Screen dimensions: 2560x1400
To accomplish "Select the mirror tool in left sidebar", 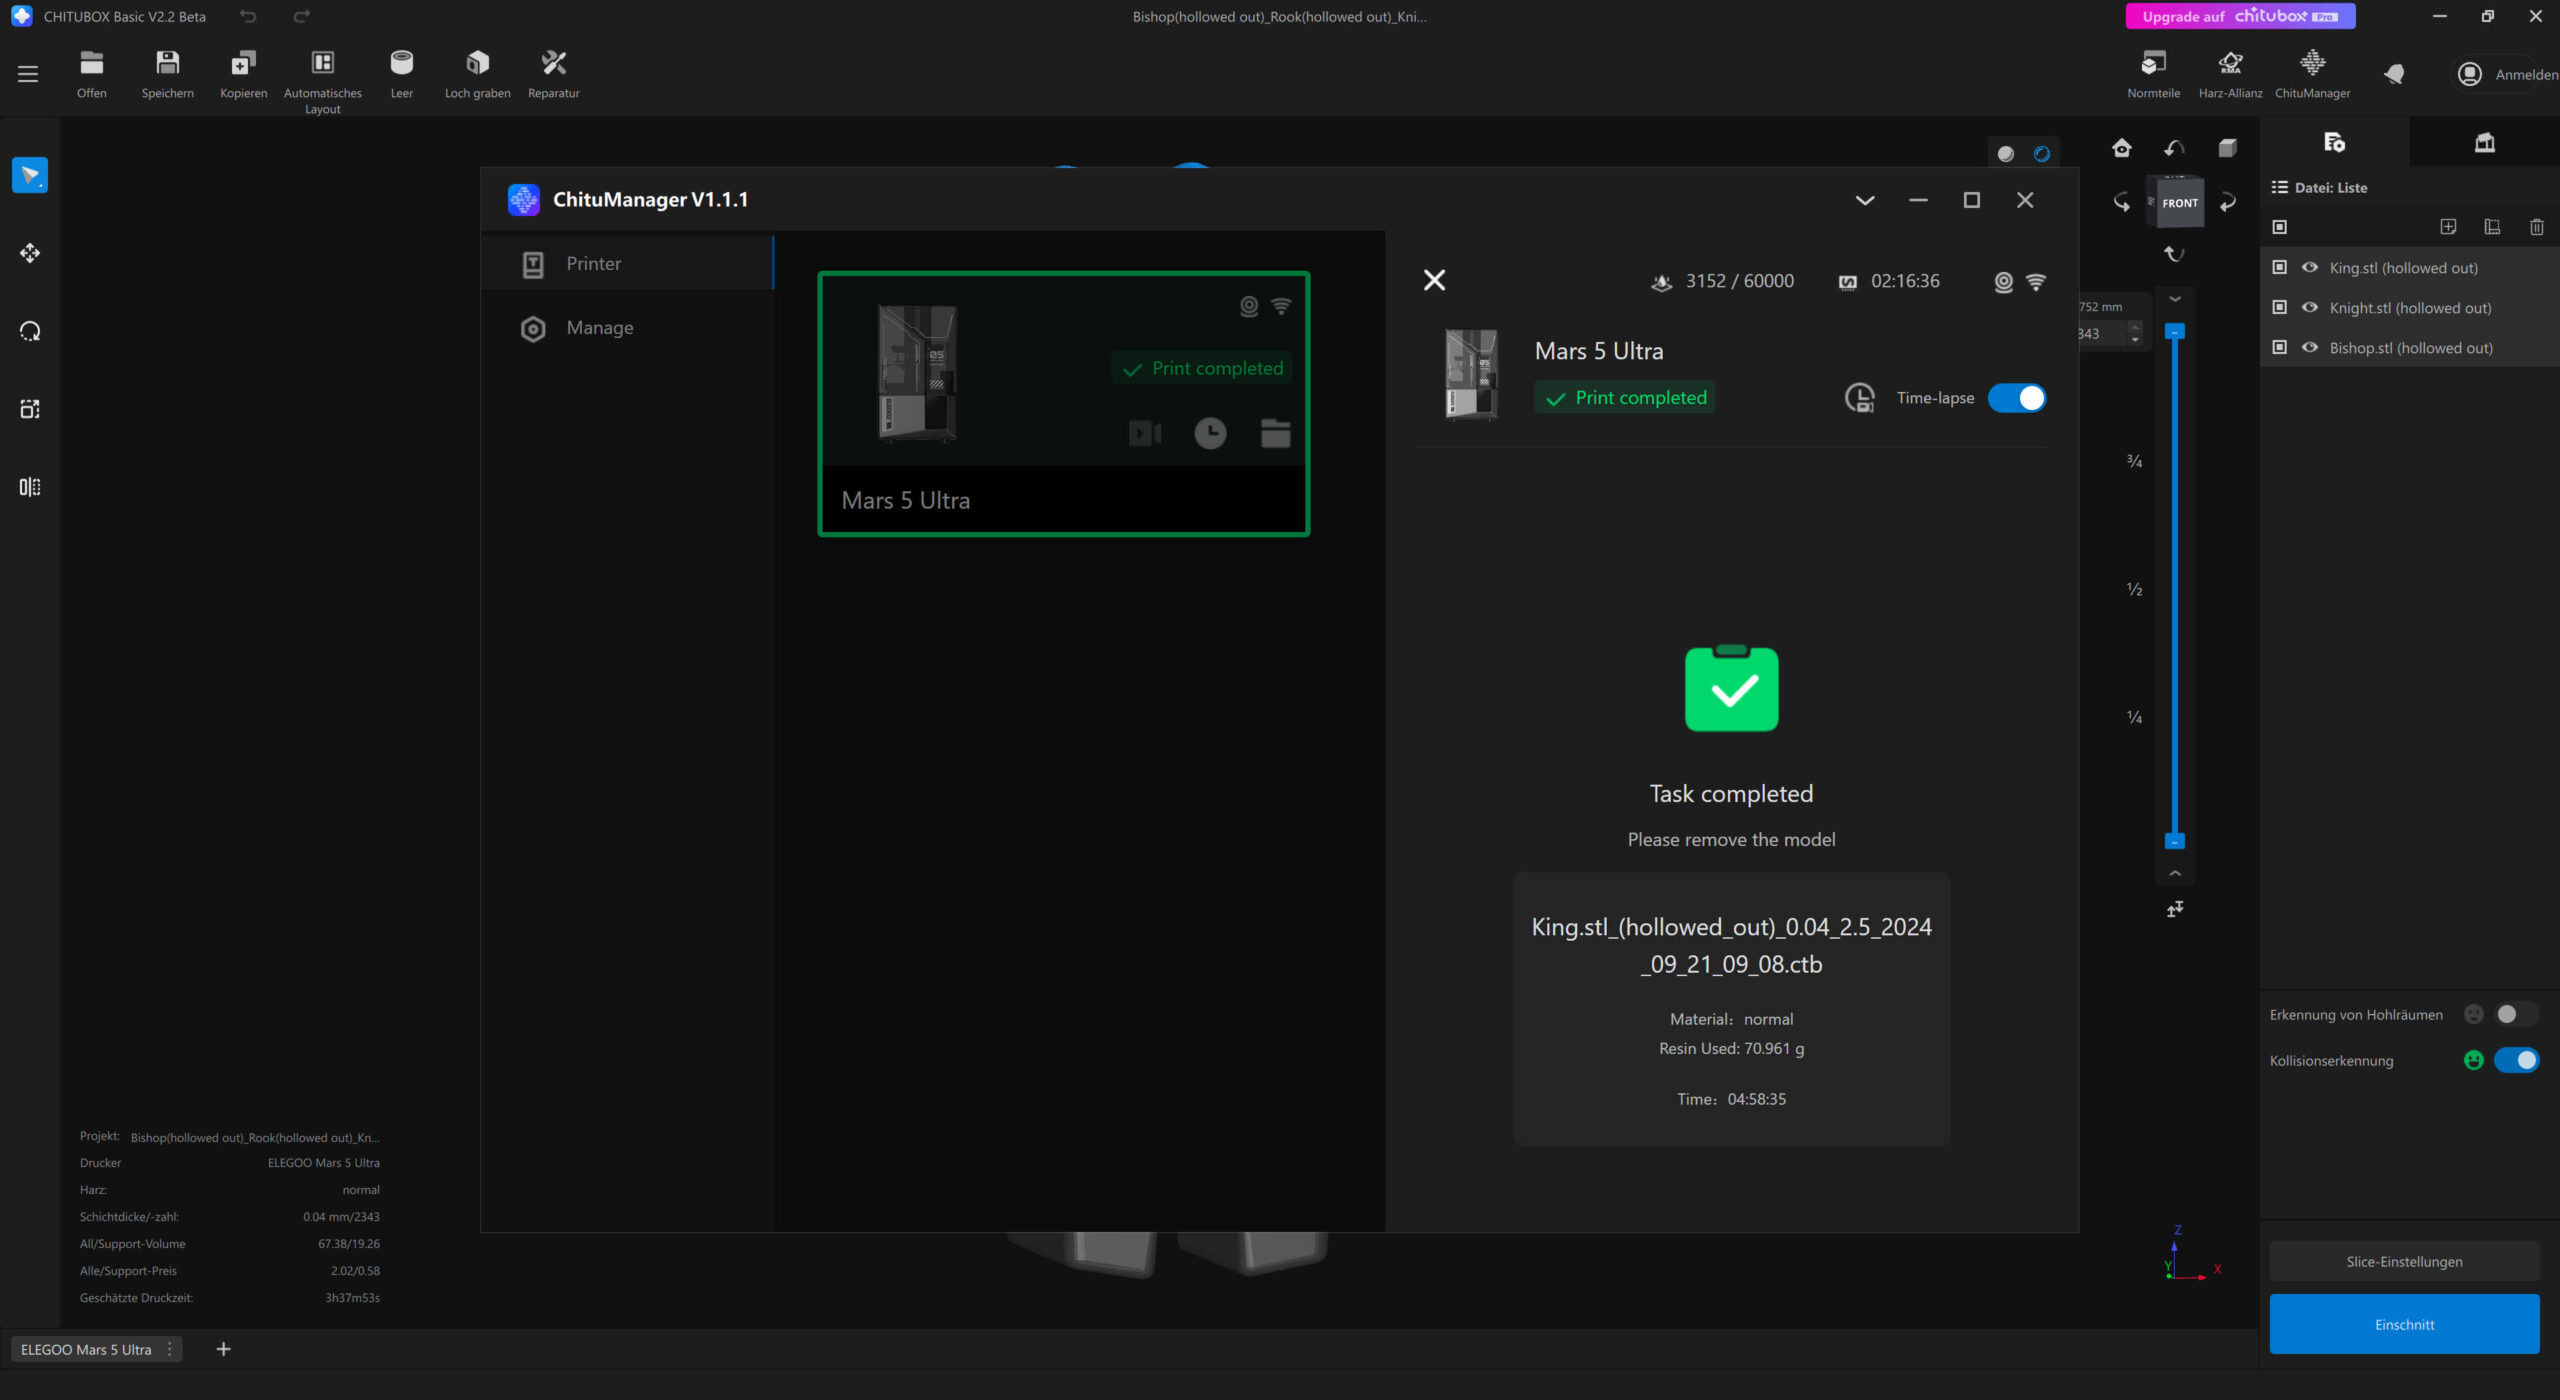I will [x=30, y=487].
